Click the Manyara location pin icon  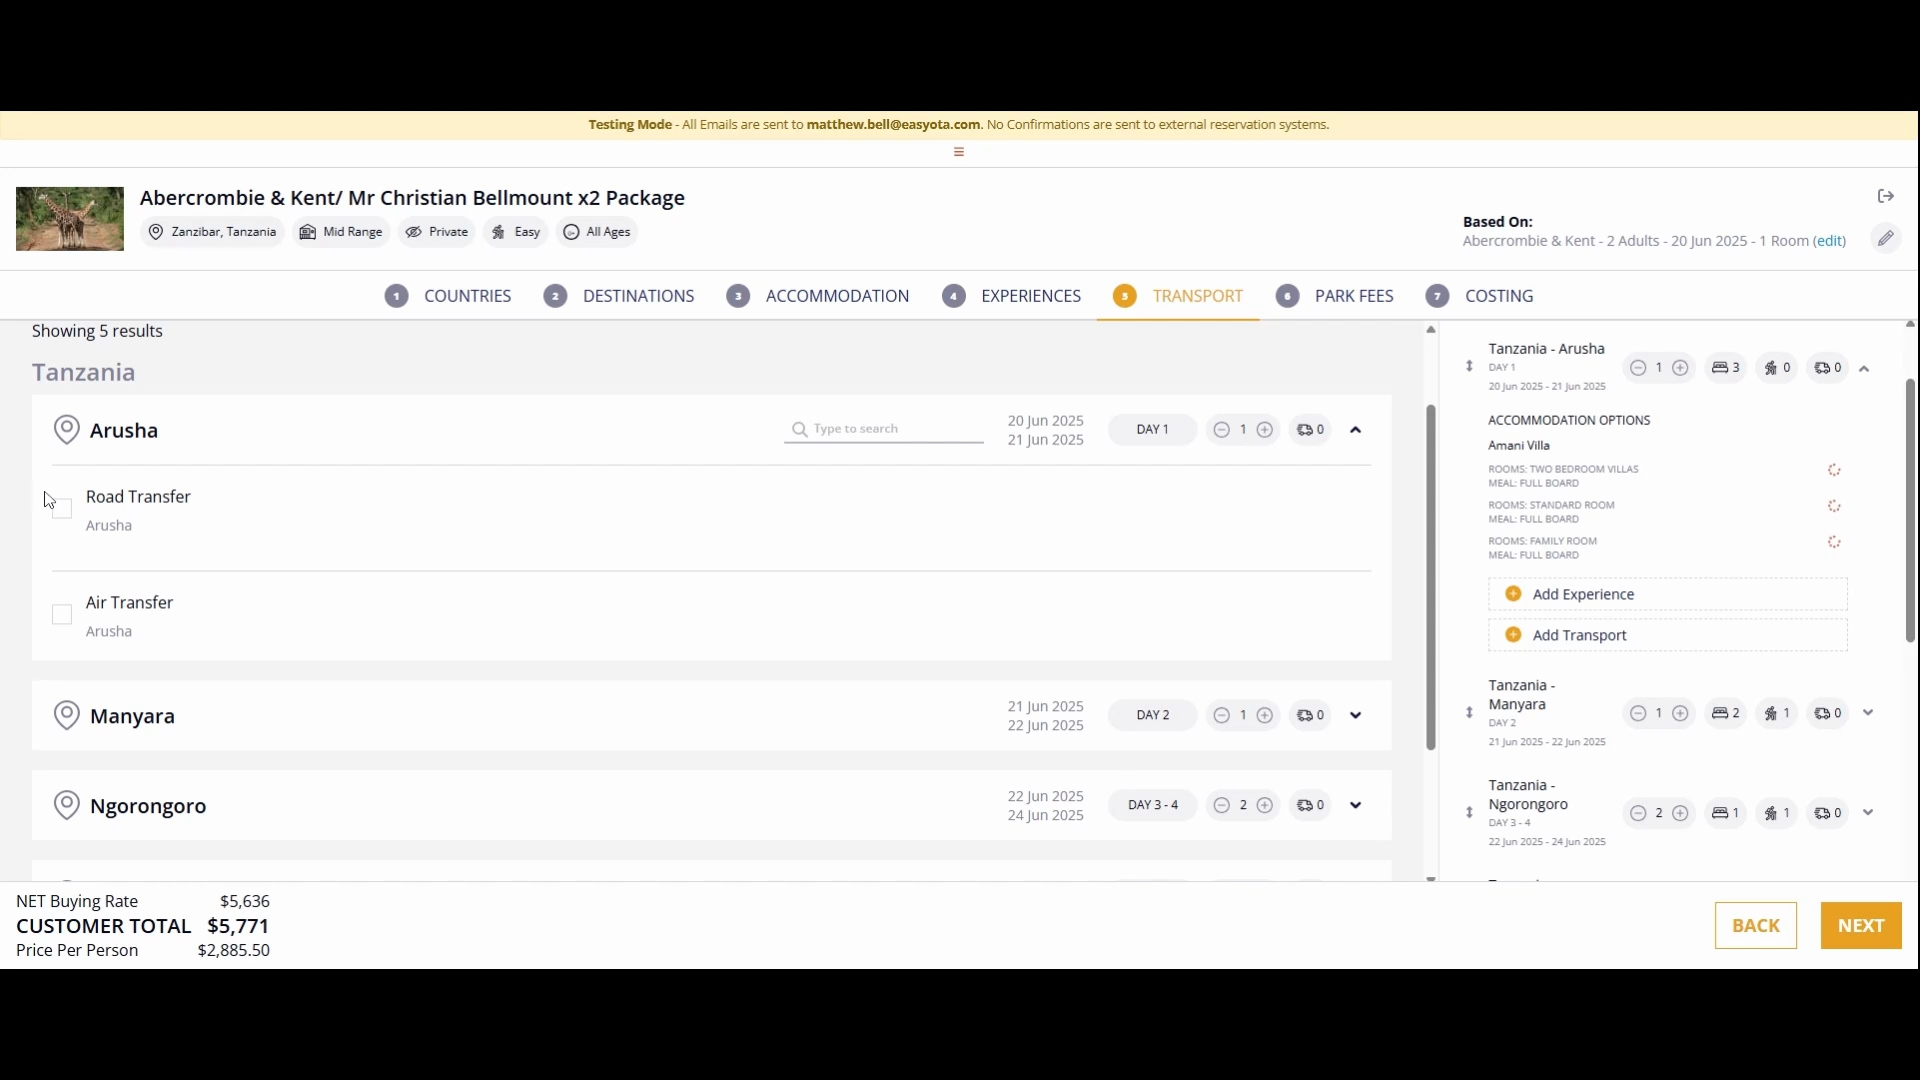pos(66,716)
